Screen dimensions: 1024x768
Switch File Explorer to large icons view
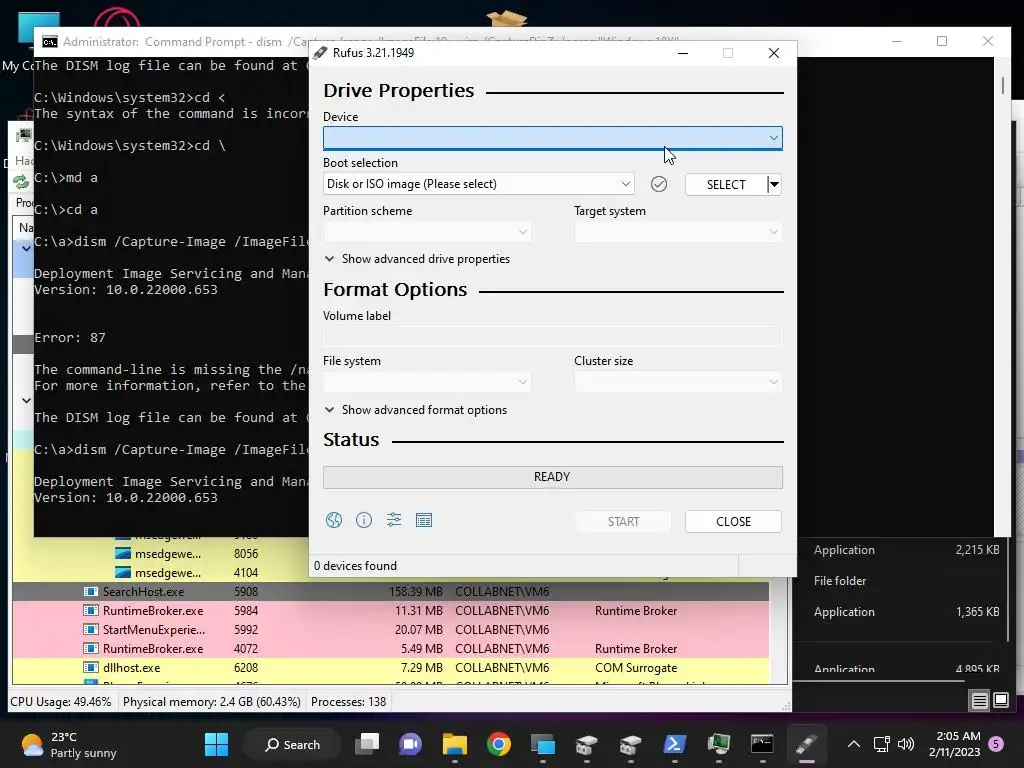pos(1001,701)
